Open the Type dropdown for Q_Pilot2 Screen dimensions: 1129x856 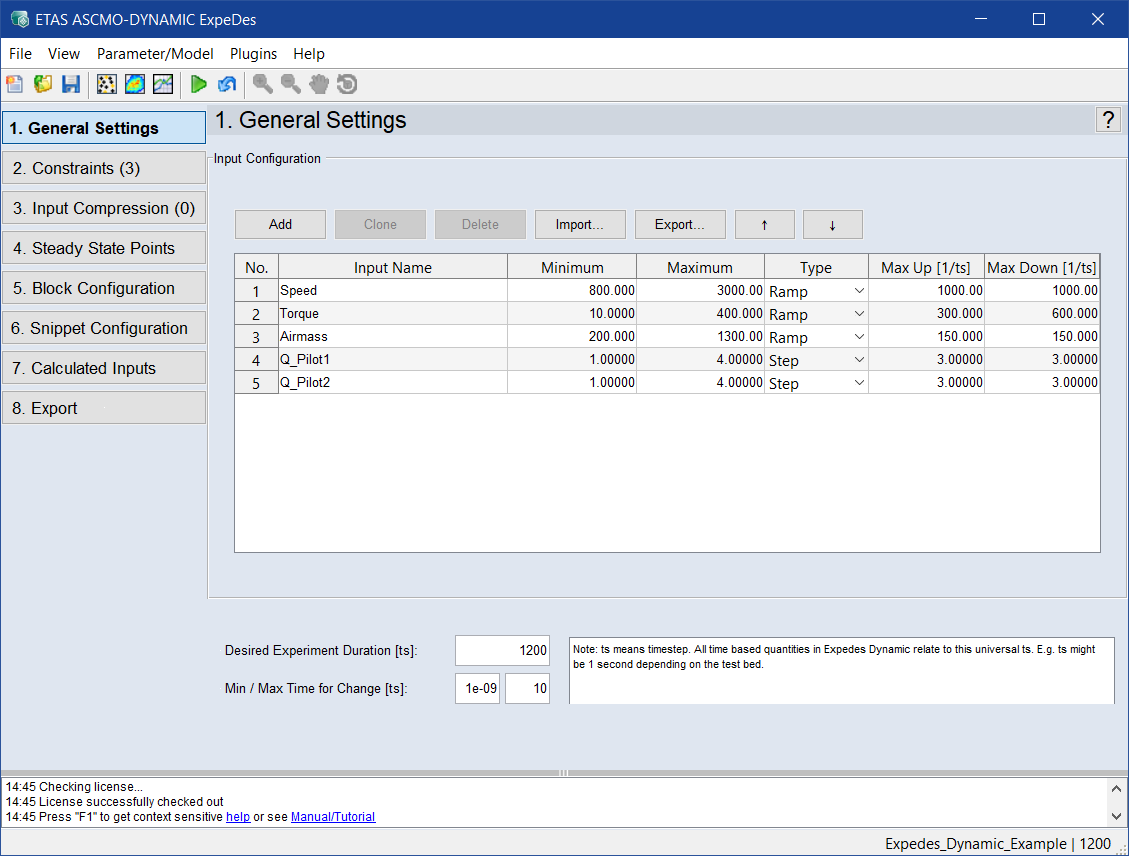pos(858,383)
